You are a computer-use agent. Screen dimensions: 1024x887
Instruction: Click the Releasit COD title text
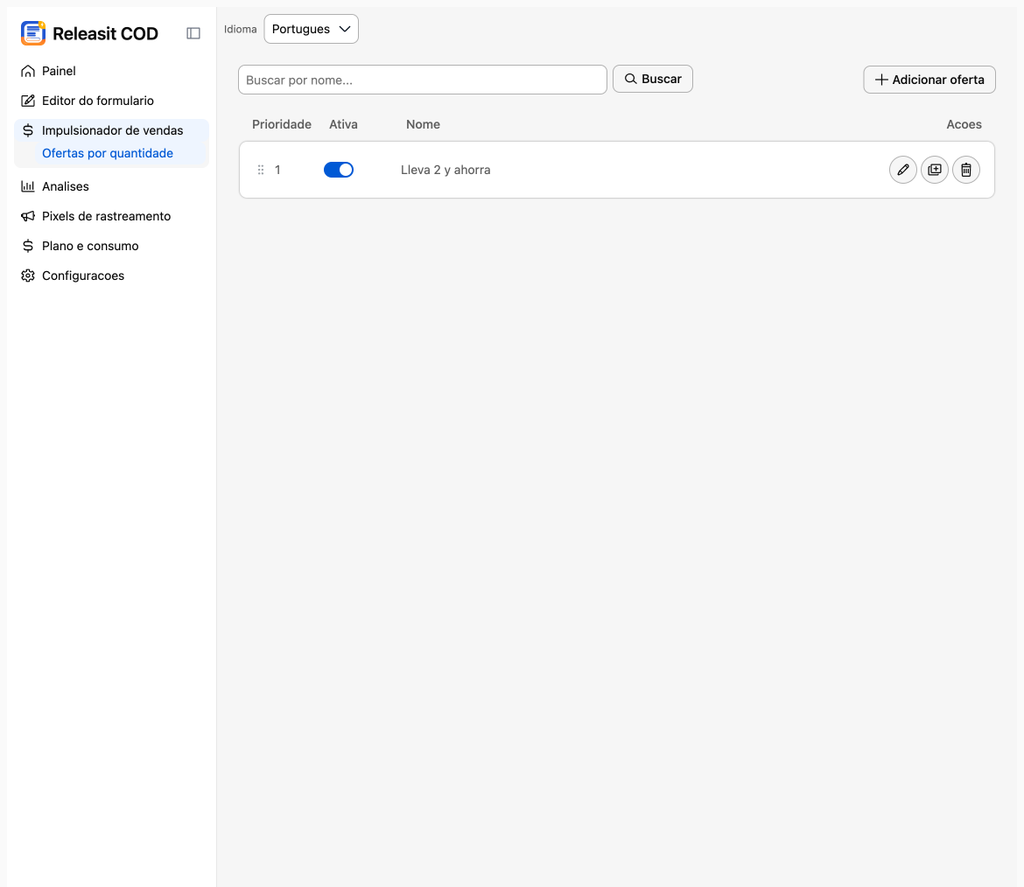(x=105, y=33)
